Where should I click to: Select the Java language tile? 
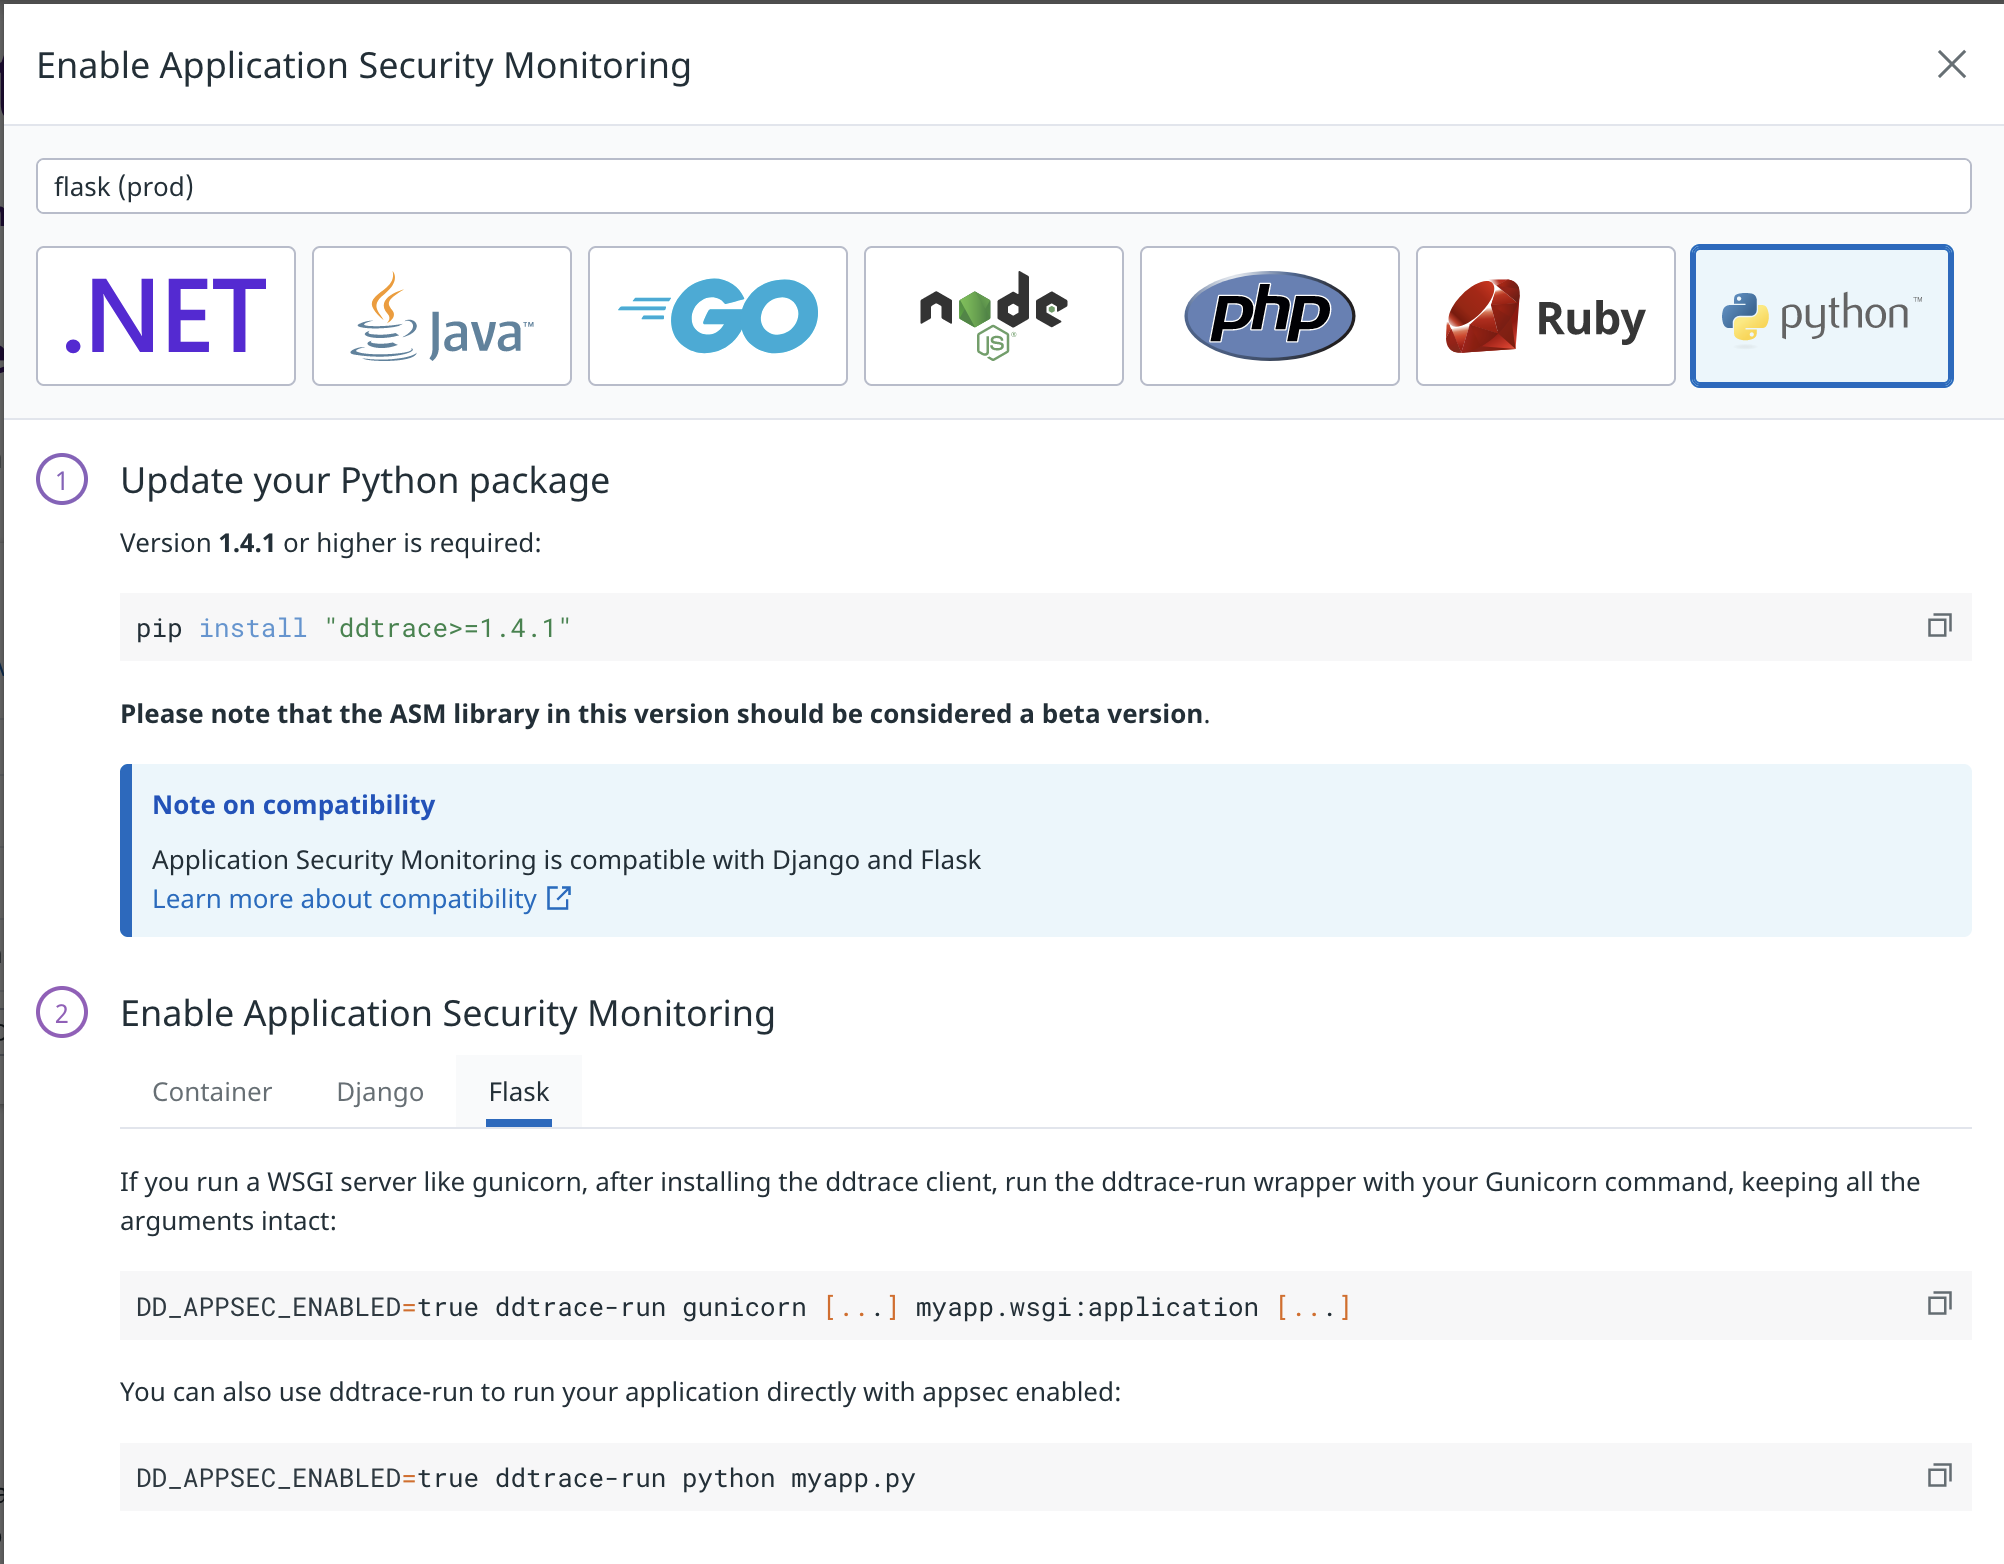[x=441, y=315]
